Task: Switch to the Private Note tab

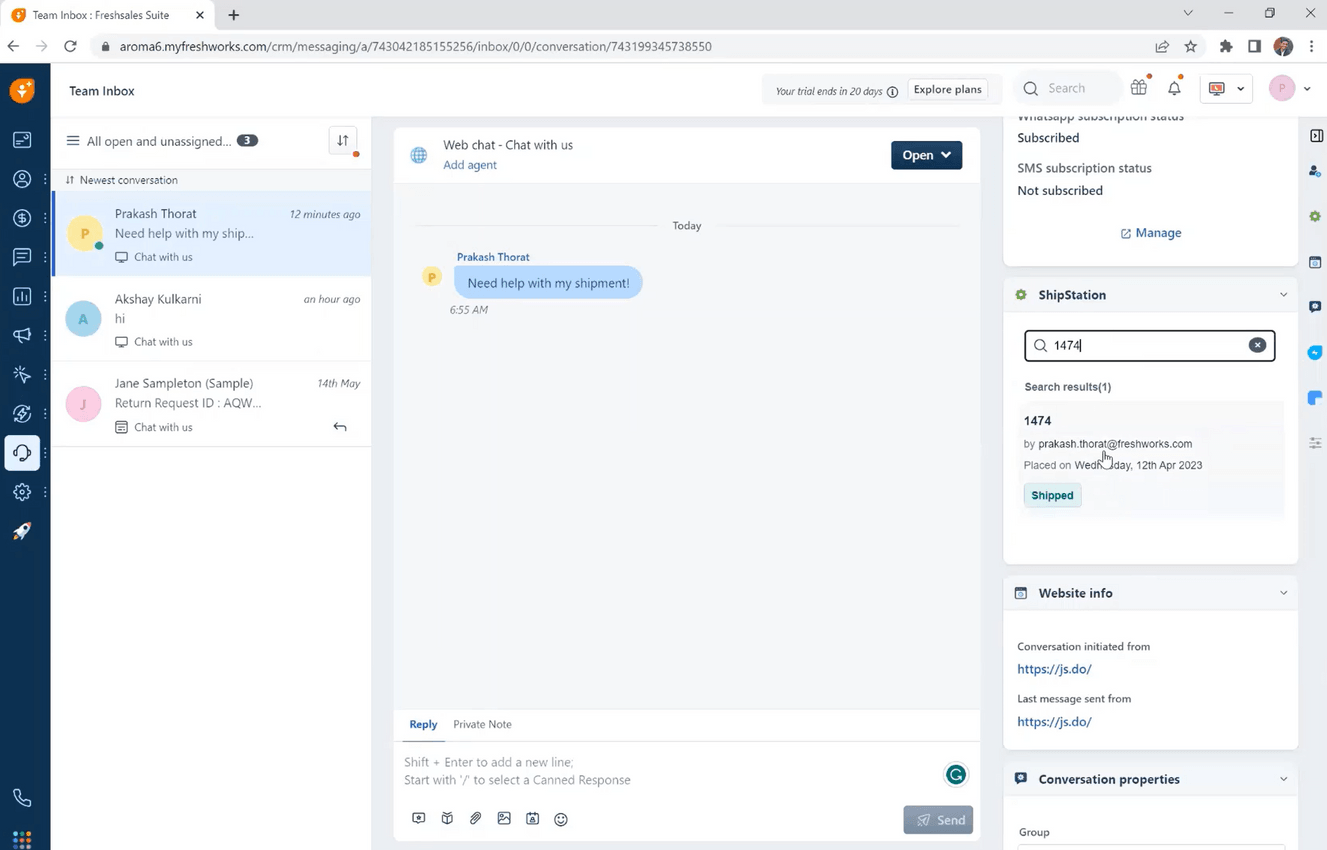Action: pyautogui.click(x=482, y=724)
